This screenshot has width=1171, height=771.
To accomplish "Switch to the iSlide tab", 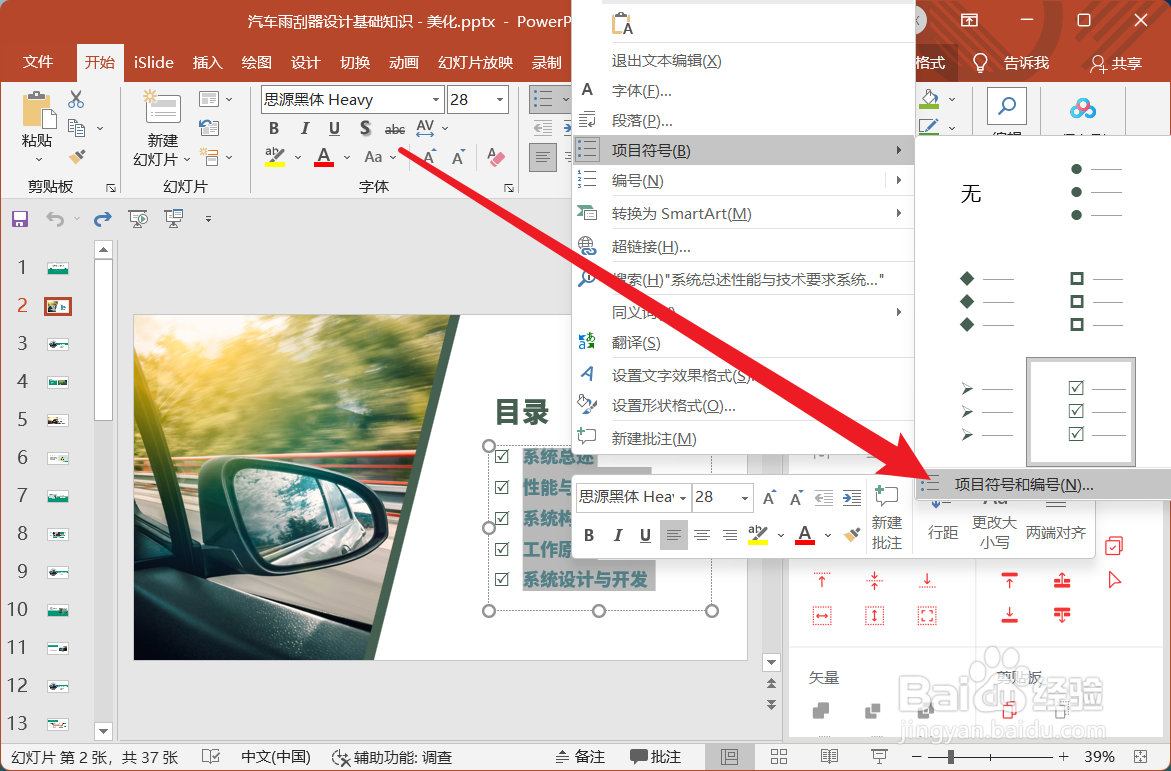I will 154,63.
